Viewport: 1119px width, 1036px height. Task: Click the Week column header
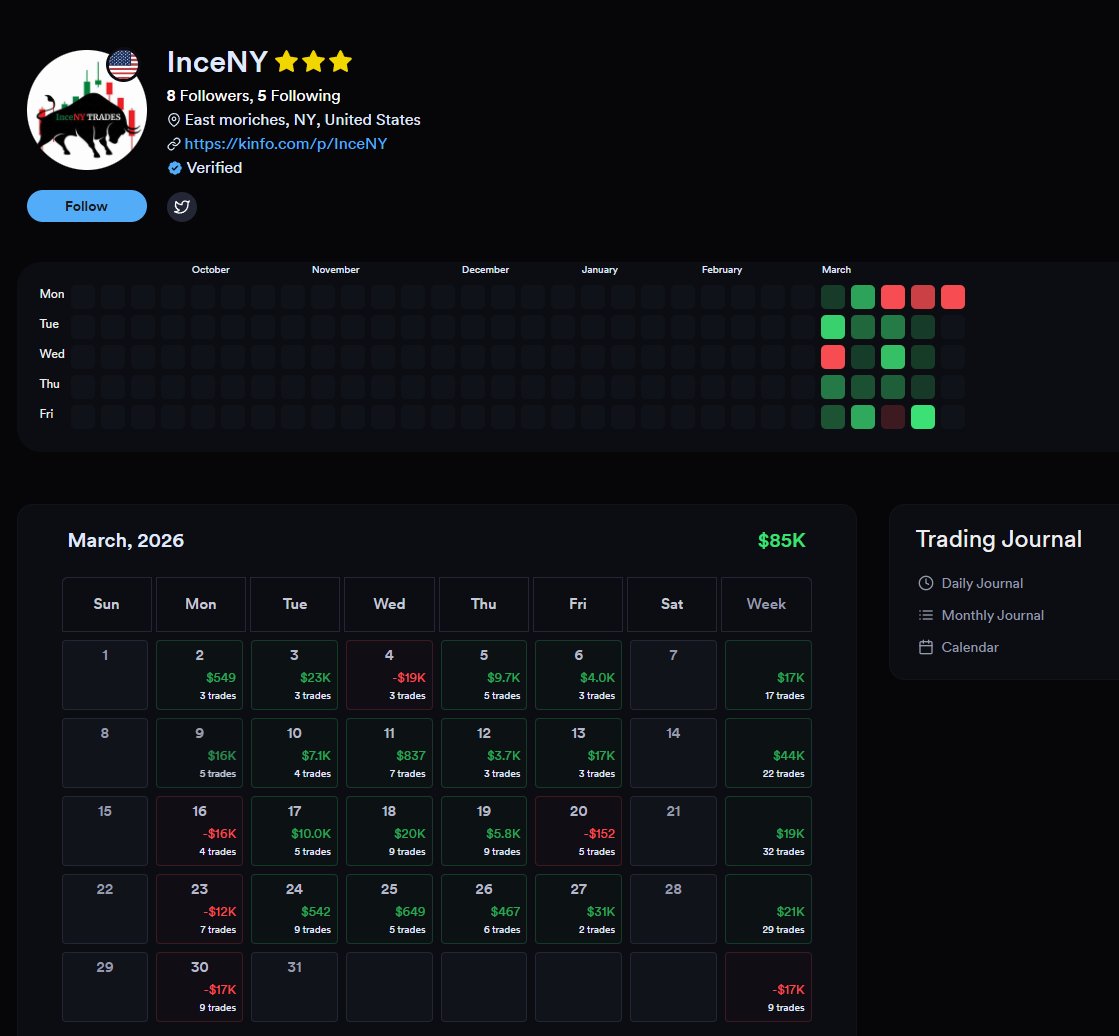pyautogui.click(x=766, y=604)
